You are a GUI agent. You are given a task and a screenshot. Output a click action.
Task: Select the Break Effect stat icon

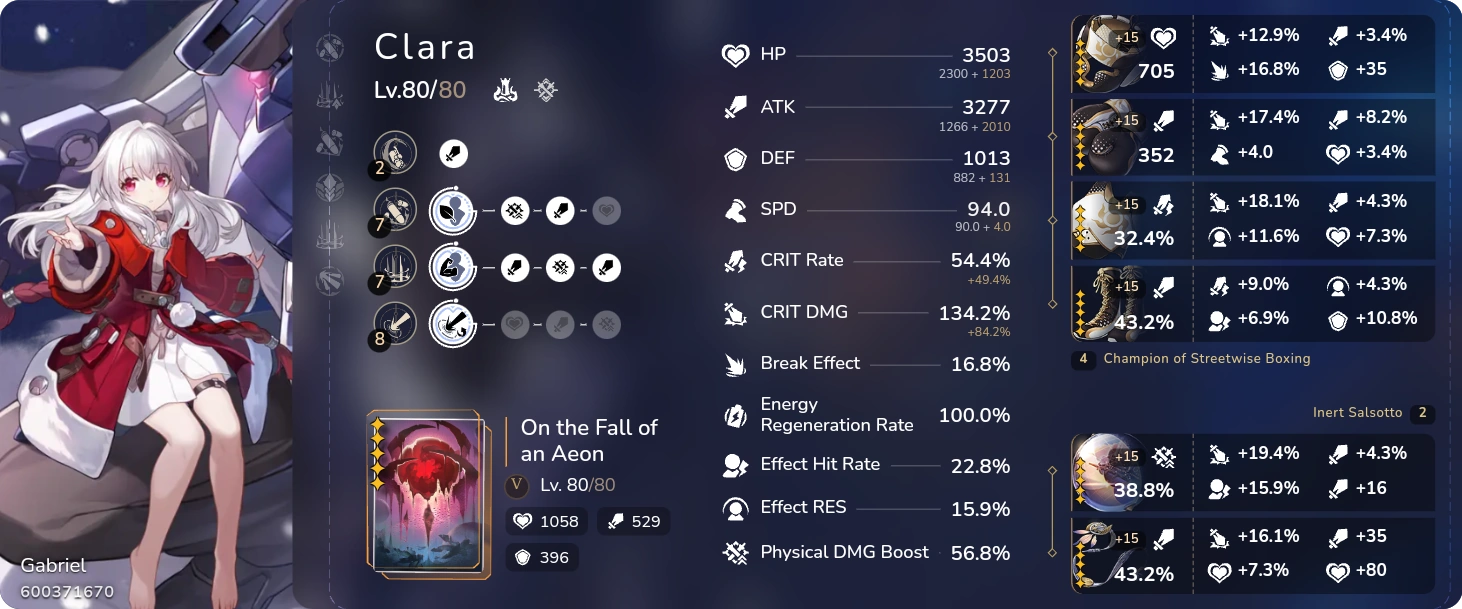733,364
